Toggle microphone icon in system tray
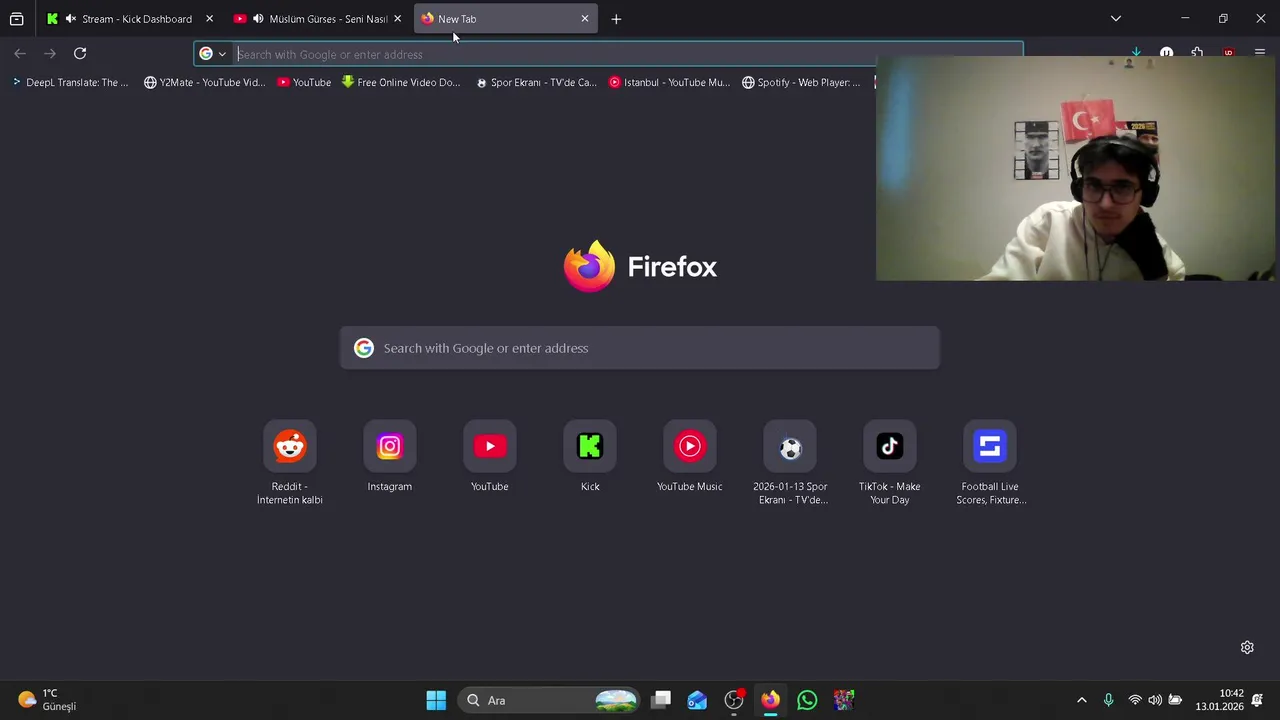1280x720 pixels. click(1108, 700)
